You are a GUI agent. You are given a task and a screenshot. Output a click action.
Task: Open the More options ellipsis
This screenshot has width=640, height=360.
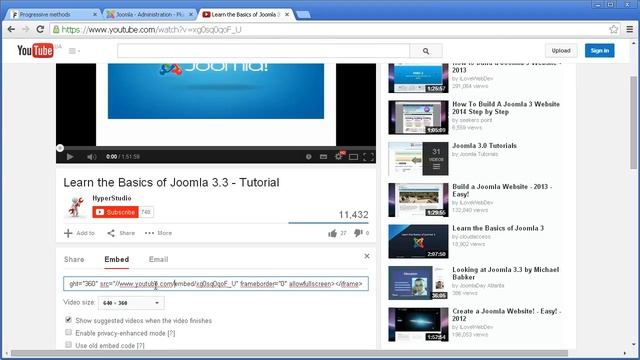click(x=158, y=233)
